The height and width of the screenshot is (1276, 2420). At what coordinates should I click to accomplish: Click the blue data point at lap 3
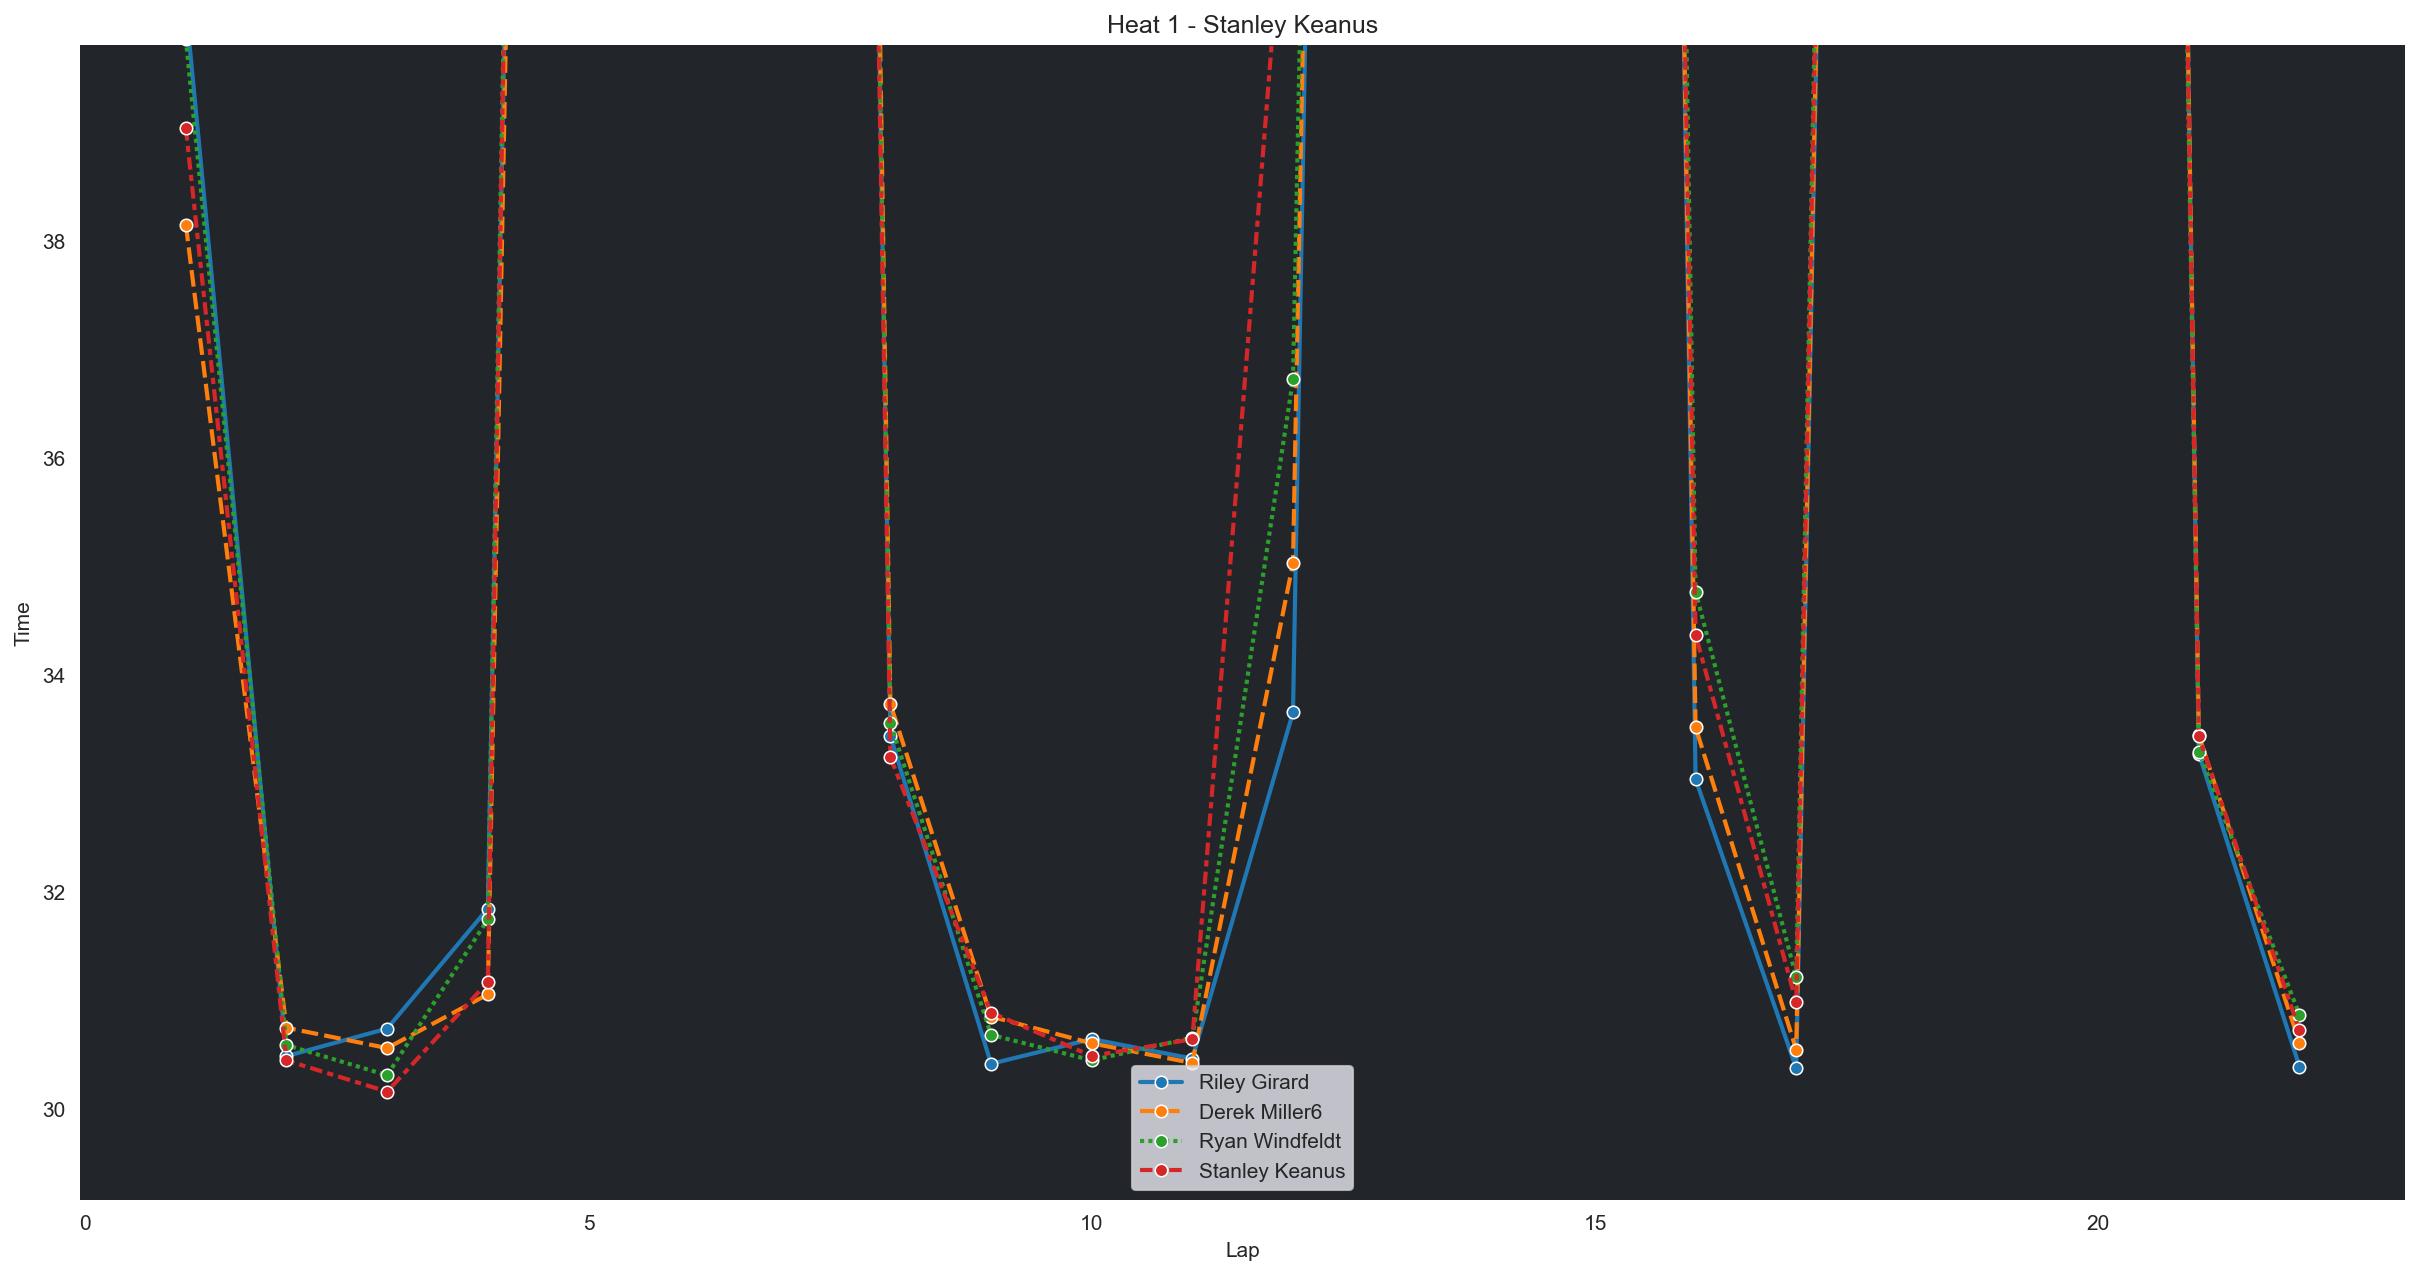point(387,1029)
